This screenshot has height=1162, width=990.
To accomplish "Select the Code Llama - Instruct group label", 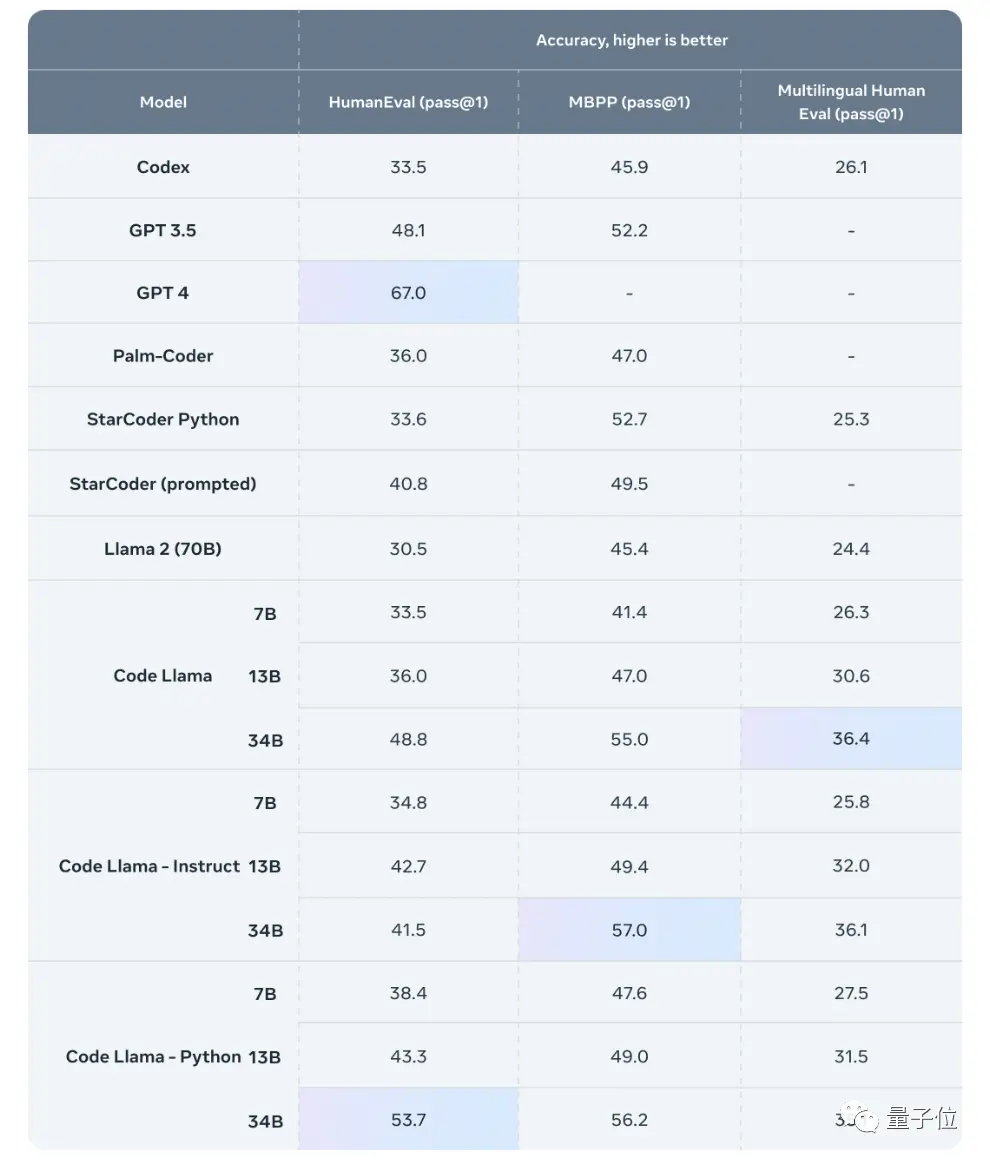I will point(149,866).
